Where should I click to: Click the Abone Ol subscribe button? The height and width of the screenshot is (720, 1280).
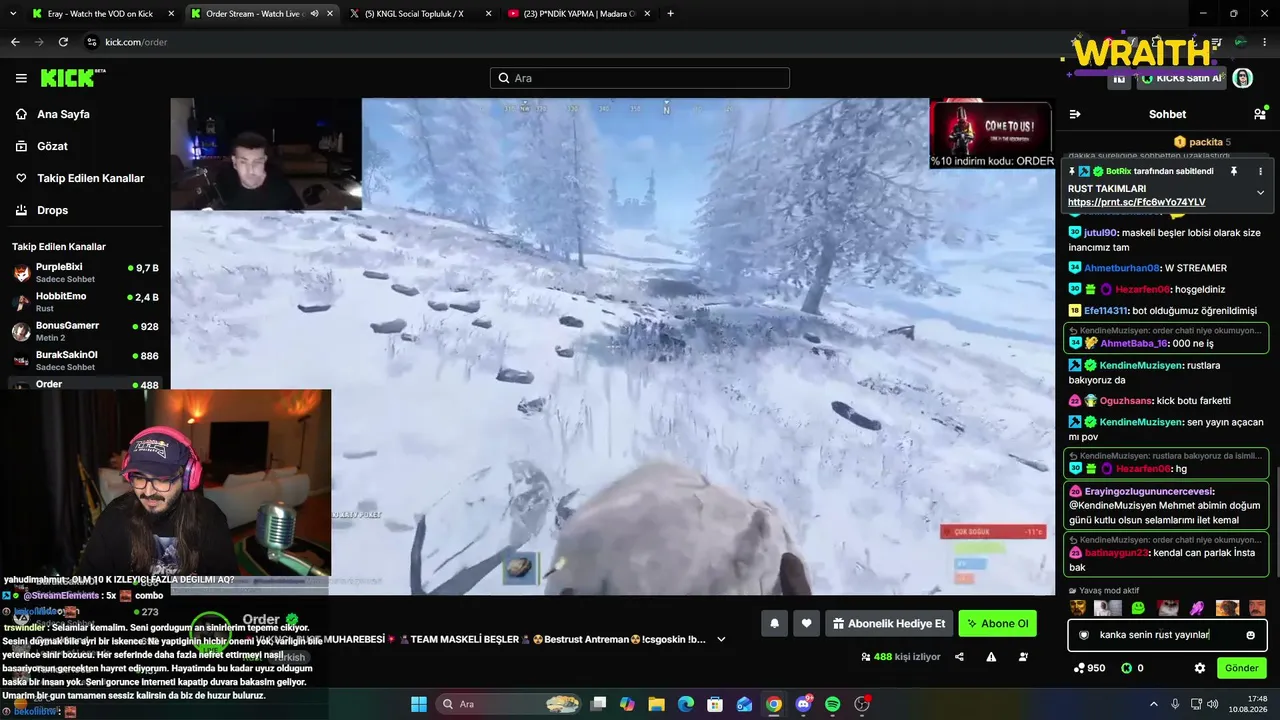point(997,624)
